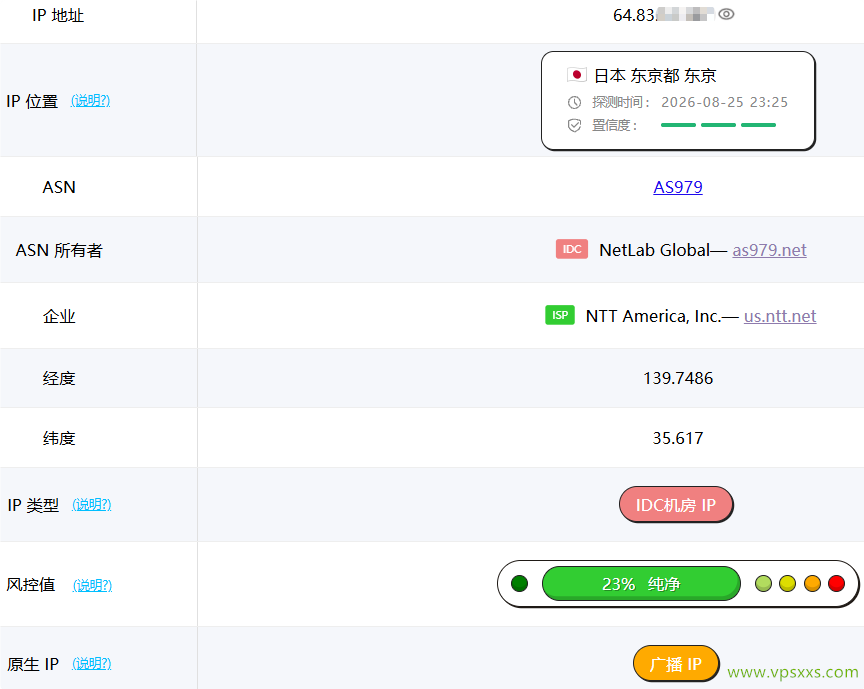Click the IP 地址 label
The width and height of the screenshot is (864, 689).
coord(58,15)
